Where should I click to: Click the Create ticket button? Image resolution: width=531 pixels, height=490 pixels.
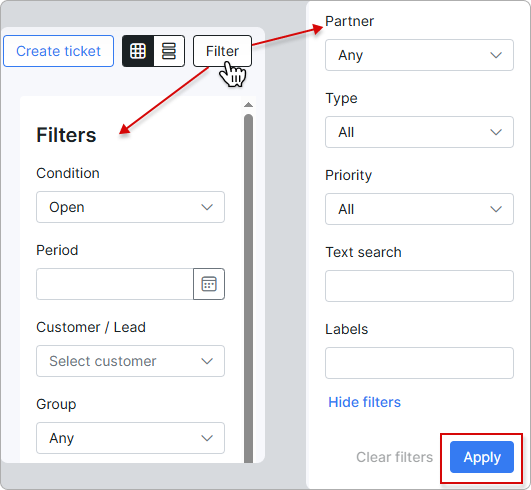coord(58,51)
